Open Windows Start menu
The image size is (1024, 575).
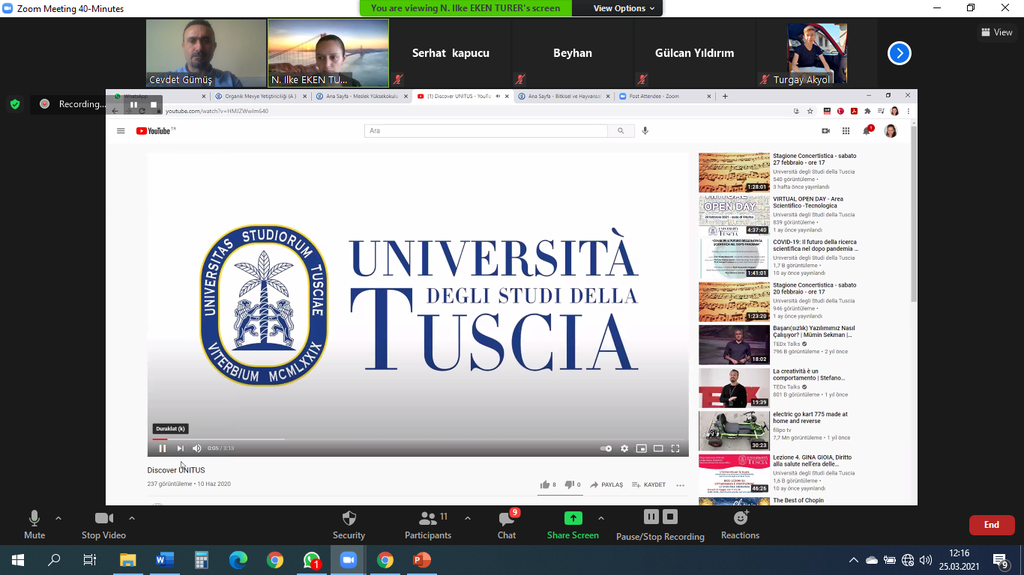[x=18, y=560]
